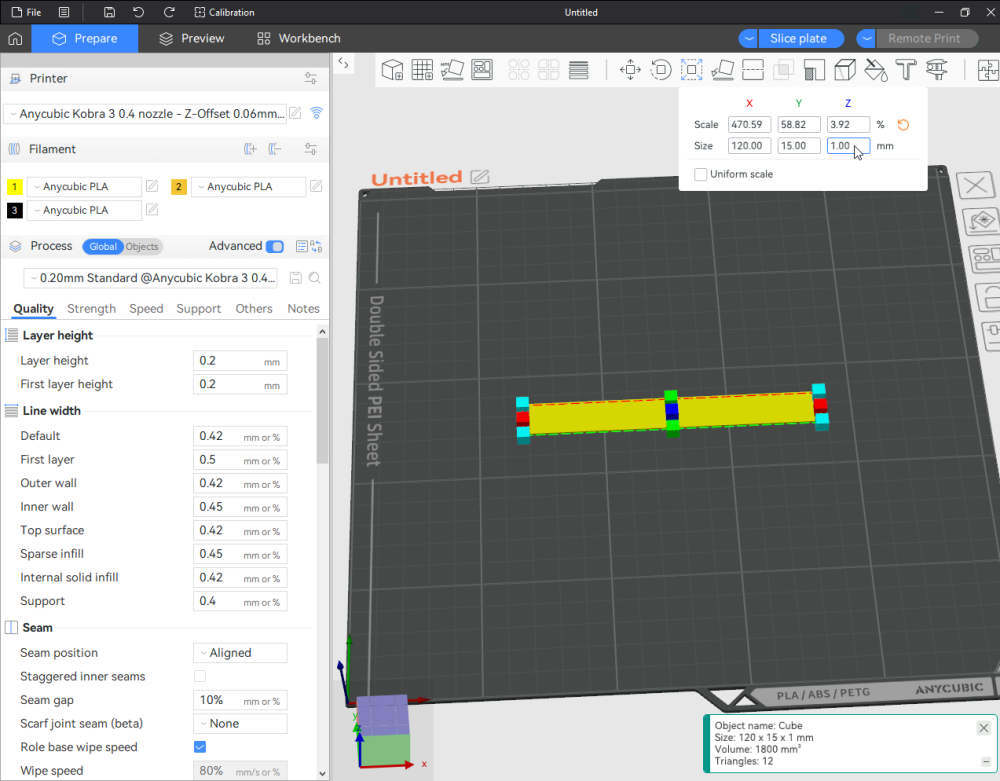This screenshot has width=1000, height=781.
Task: Click the Auto orient toolbar icon
Action: point(452,69)
